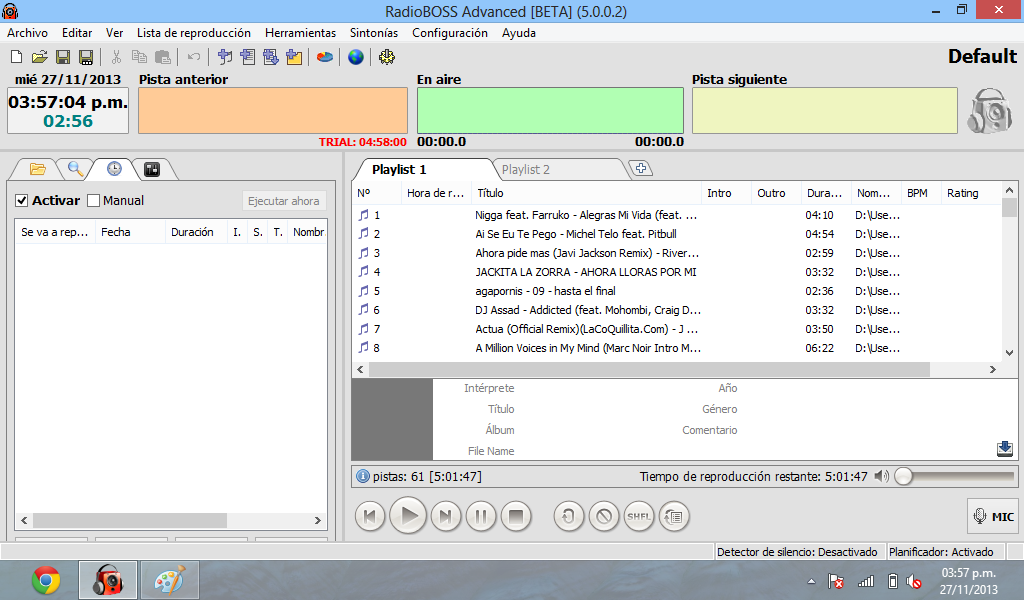
Task: Open the magnifier search tab
Action: [x=76, y=169]
